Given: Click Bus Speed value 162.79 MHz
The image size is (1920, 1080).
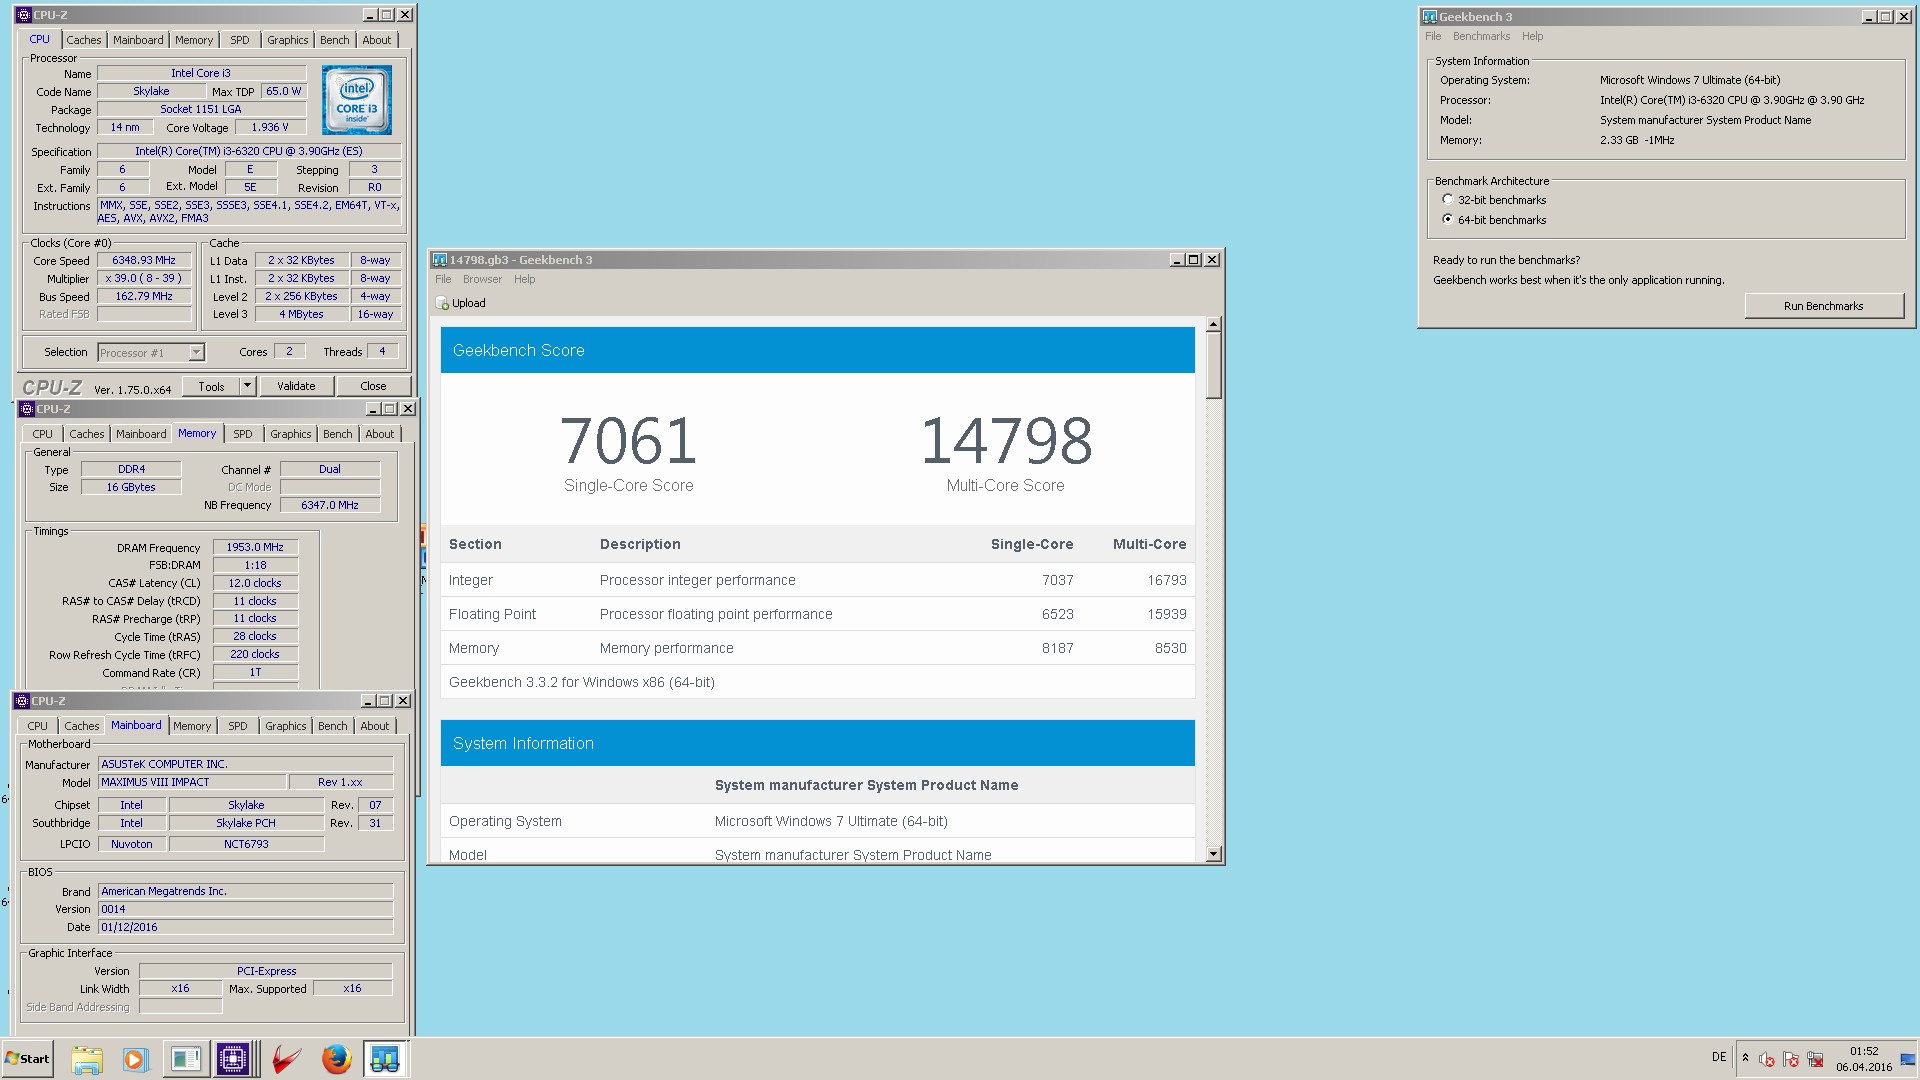Looking at the screenshot, I should (x=144, y=296).
